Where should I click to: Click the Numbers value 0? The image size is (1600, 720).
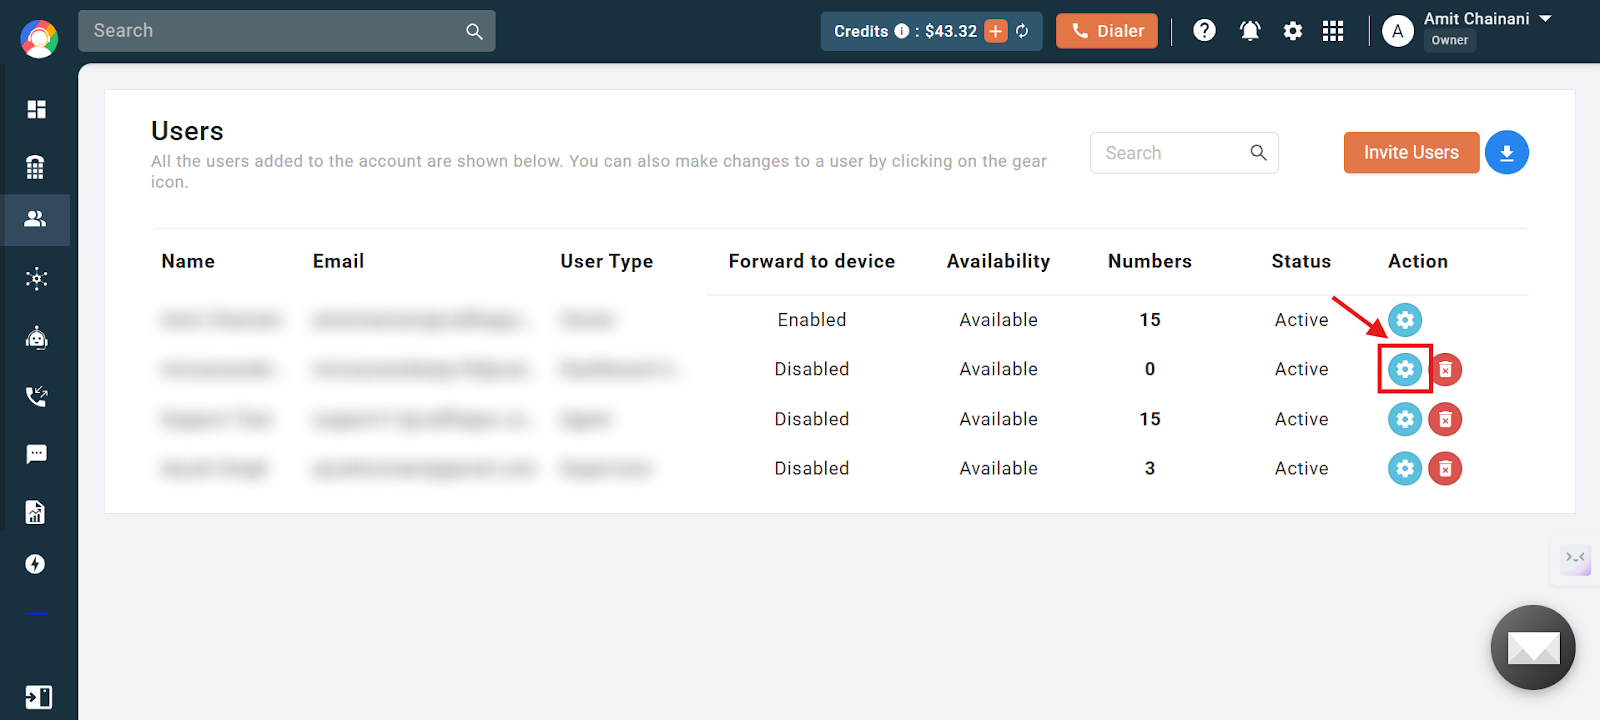pos(1150,369)
